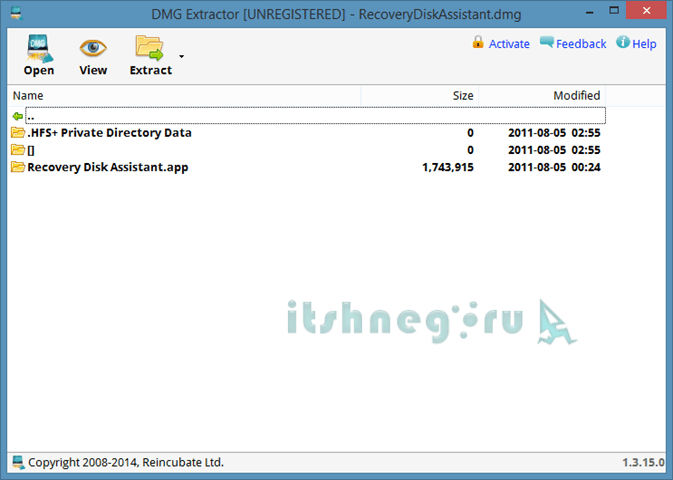Image resolution: width=673 pixels, height=480 pixels.
Task: Minimize the DMG Extractor window
Action: point(590,12)
